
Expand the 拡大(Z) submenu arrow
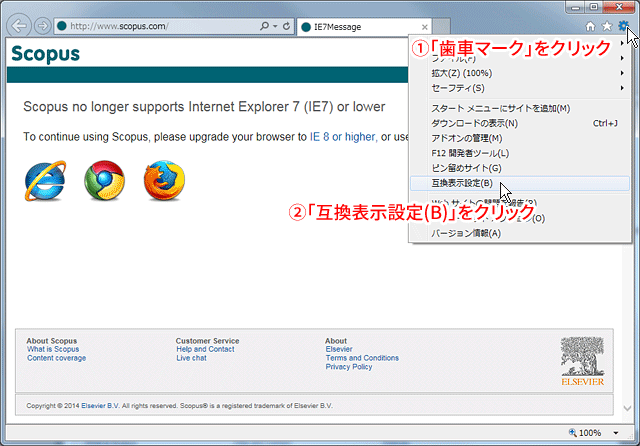coord(622,73)
